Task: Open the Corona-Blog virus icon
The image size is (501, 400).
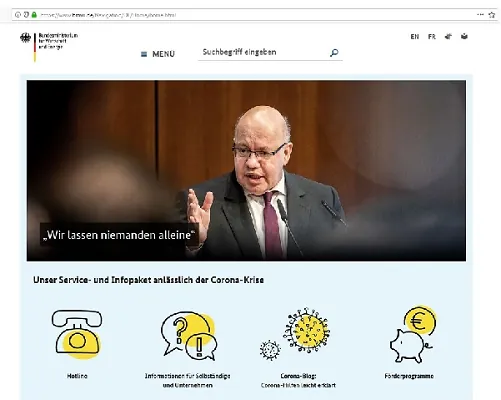Action: pos(295,334)
